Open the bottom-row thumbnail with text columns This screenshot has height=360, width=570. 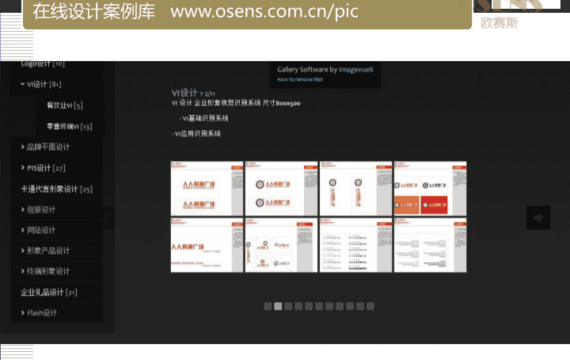tap(356, 245)
